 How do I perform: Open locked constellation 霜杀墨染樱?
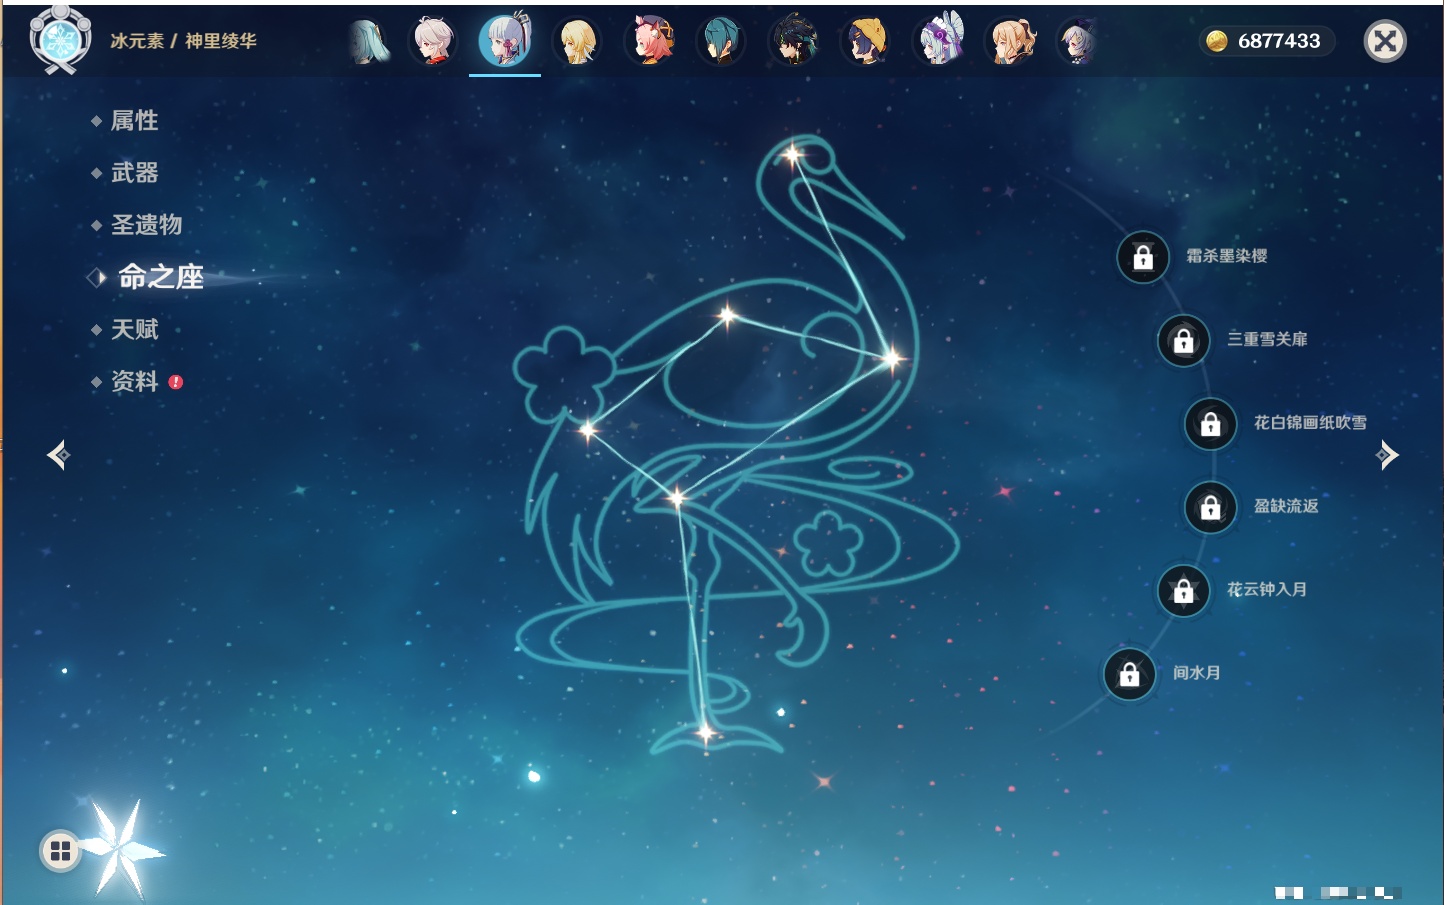pos(1143,257)
